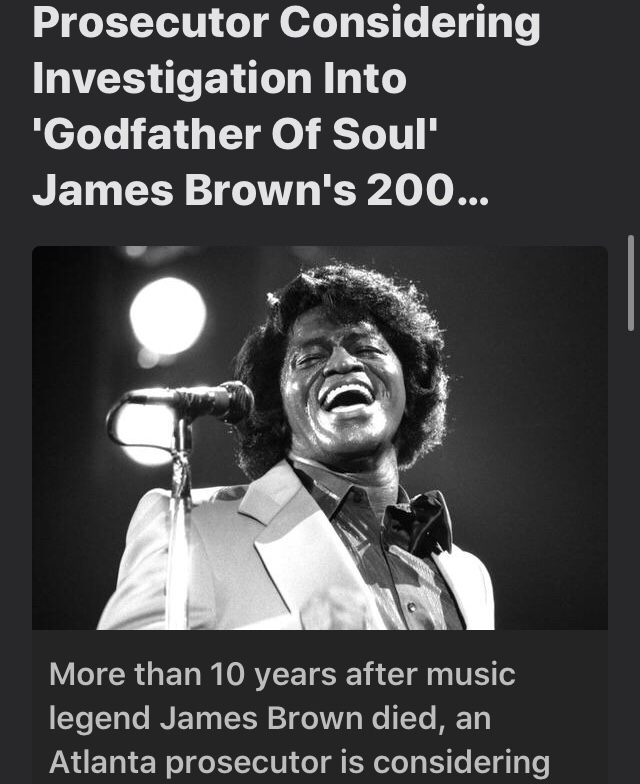Click the bright stage light in photo

[168, 316]
